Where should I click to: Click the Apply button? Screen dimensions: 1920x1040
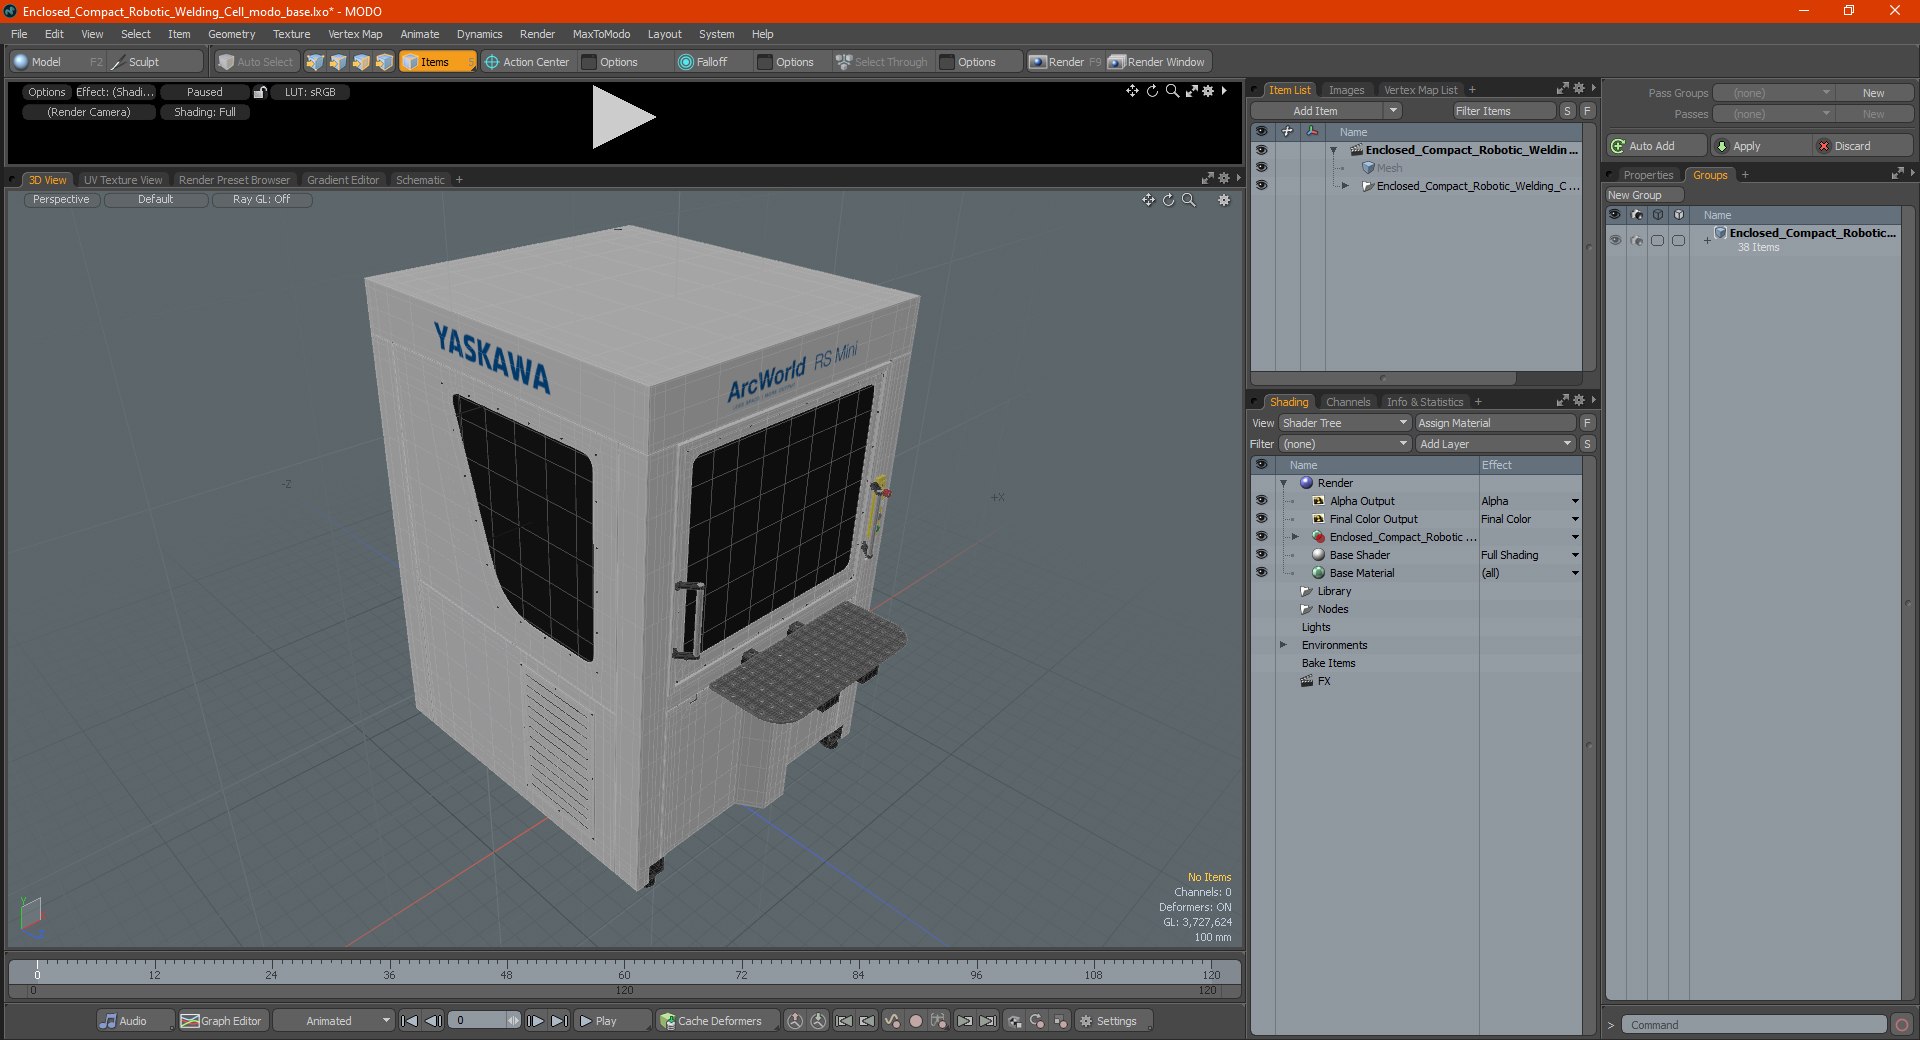[1760, 146]
